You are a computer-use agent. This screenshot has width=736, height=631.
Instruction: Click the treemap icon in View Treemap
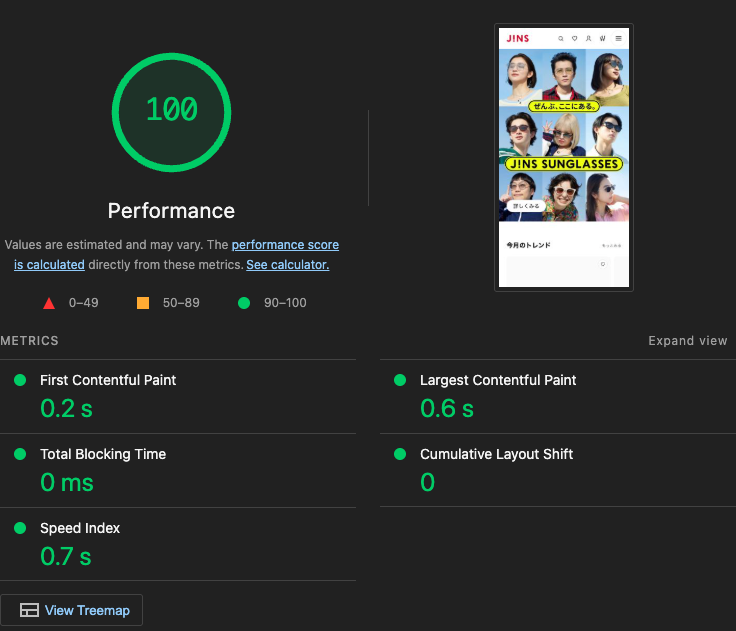[29, 610]
